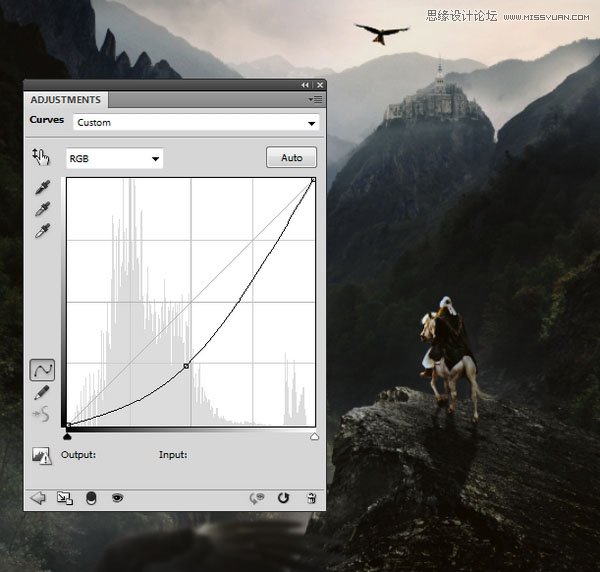Pick the black point eyedropper
This screenshot has height=572, width=600.
pos(42,187)
